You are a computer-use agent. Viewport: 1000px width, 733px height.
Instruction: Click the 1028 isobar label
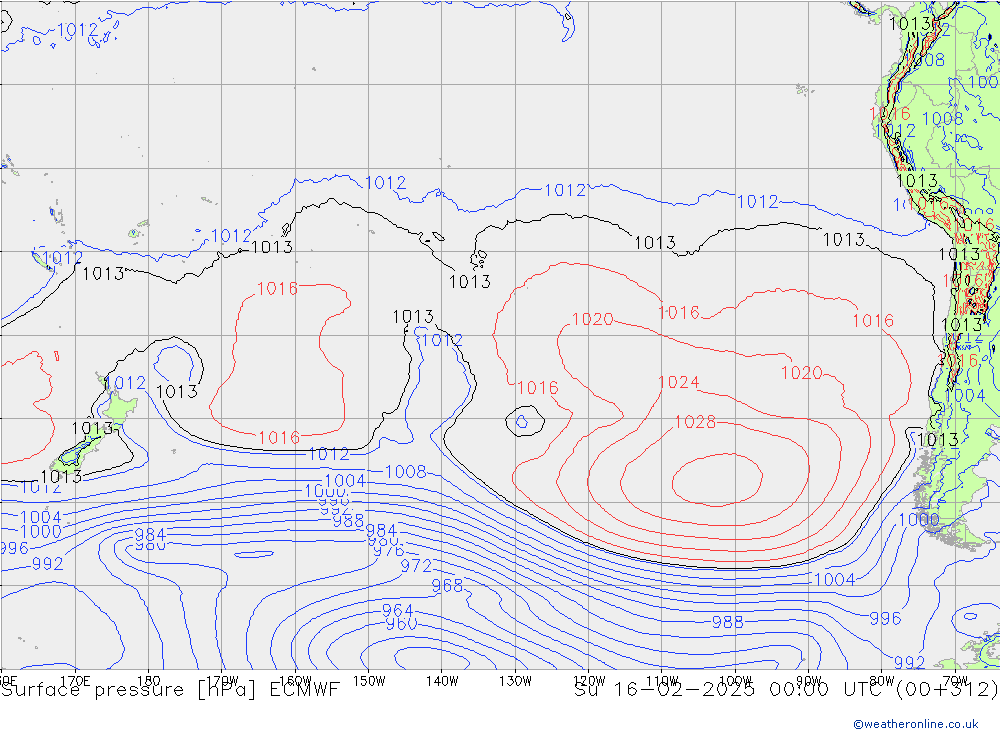[x=695, y=422]
